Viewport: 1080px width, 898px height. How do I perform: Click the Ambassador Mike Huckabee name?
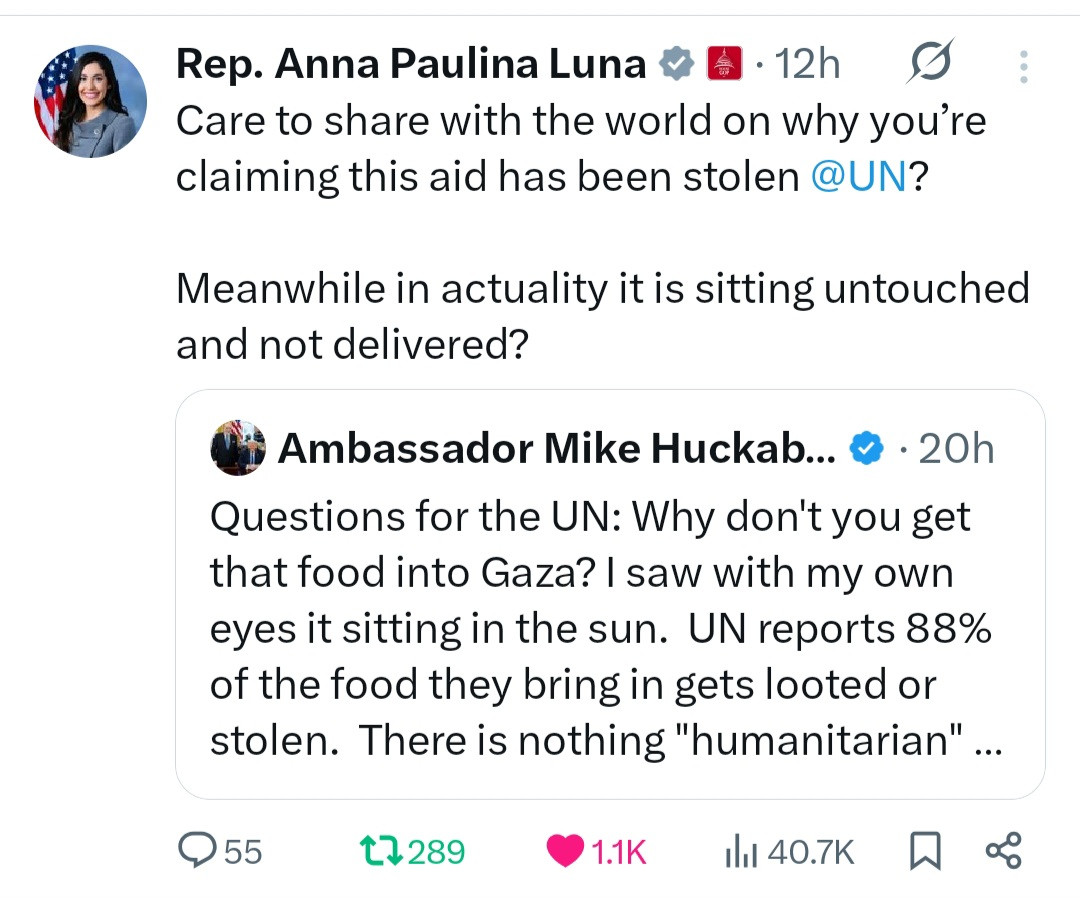556,449
